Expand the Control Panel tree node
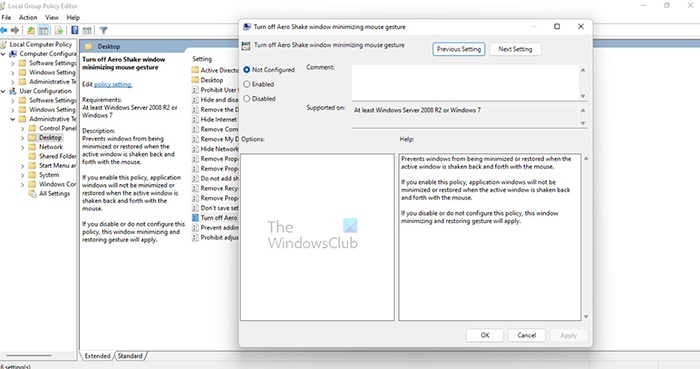This screenshot has height=369, width=700. [x=22, y=129]
